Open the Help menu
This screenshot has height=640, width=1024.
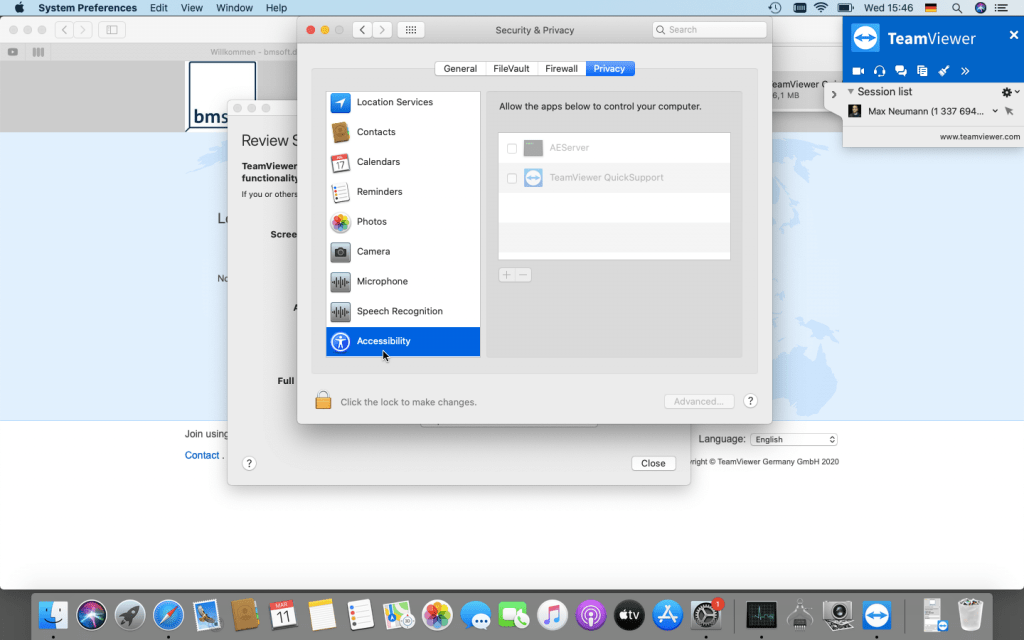276,8
